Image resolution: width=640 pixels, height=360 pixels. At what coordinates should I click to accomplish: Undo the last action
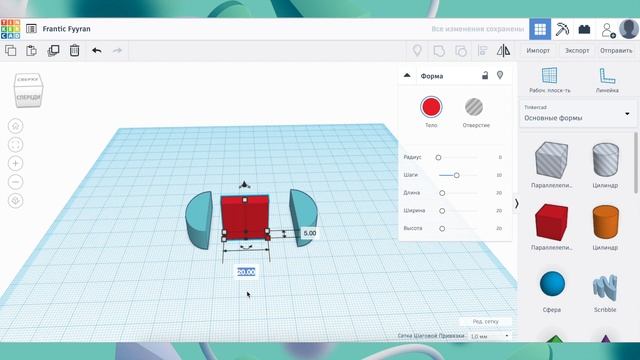click(97, 51)
